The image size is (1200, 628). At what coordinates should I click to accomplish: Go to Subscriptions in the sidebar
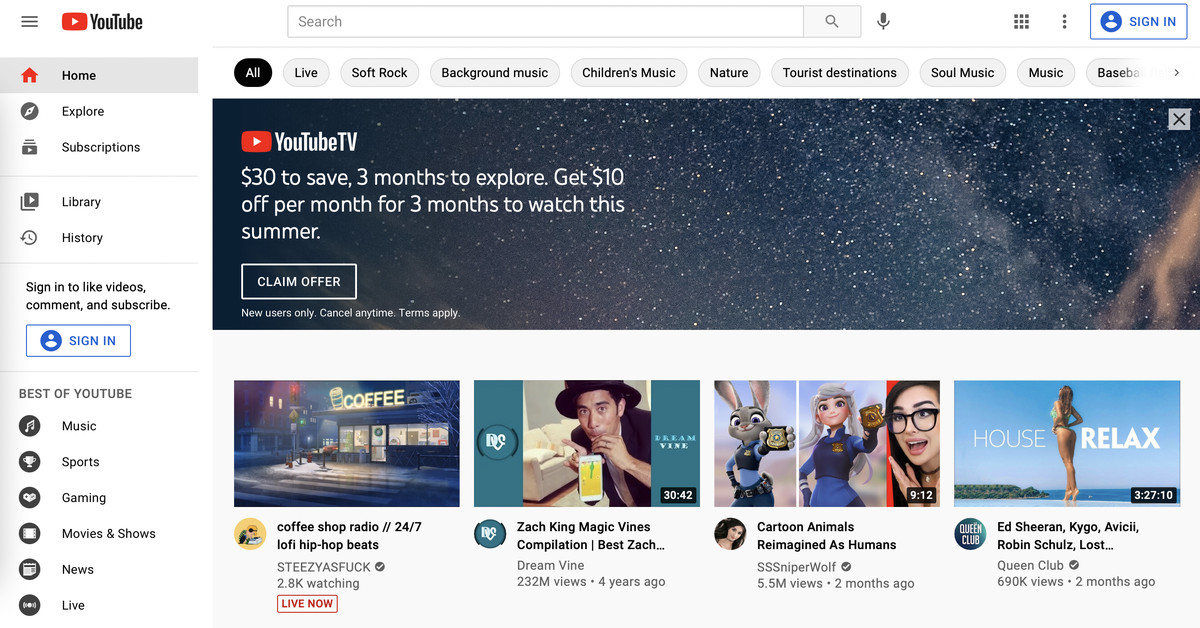(x=100, y=147)
